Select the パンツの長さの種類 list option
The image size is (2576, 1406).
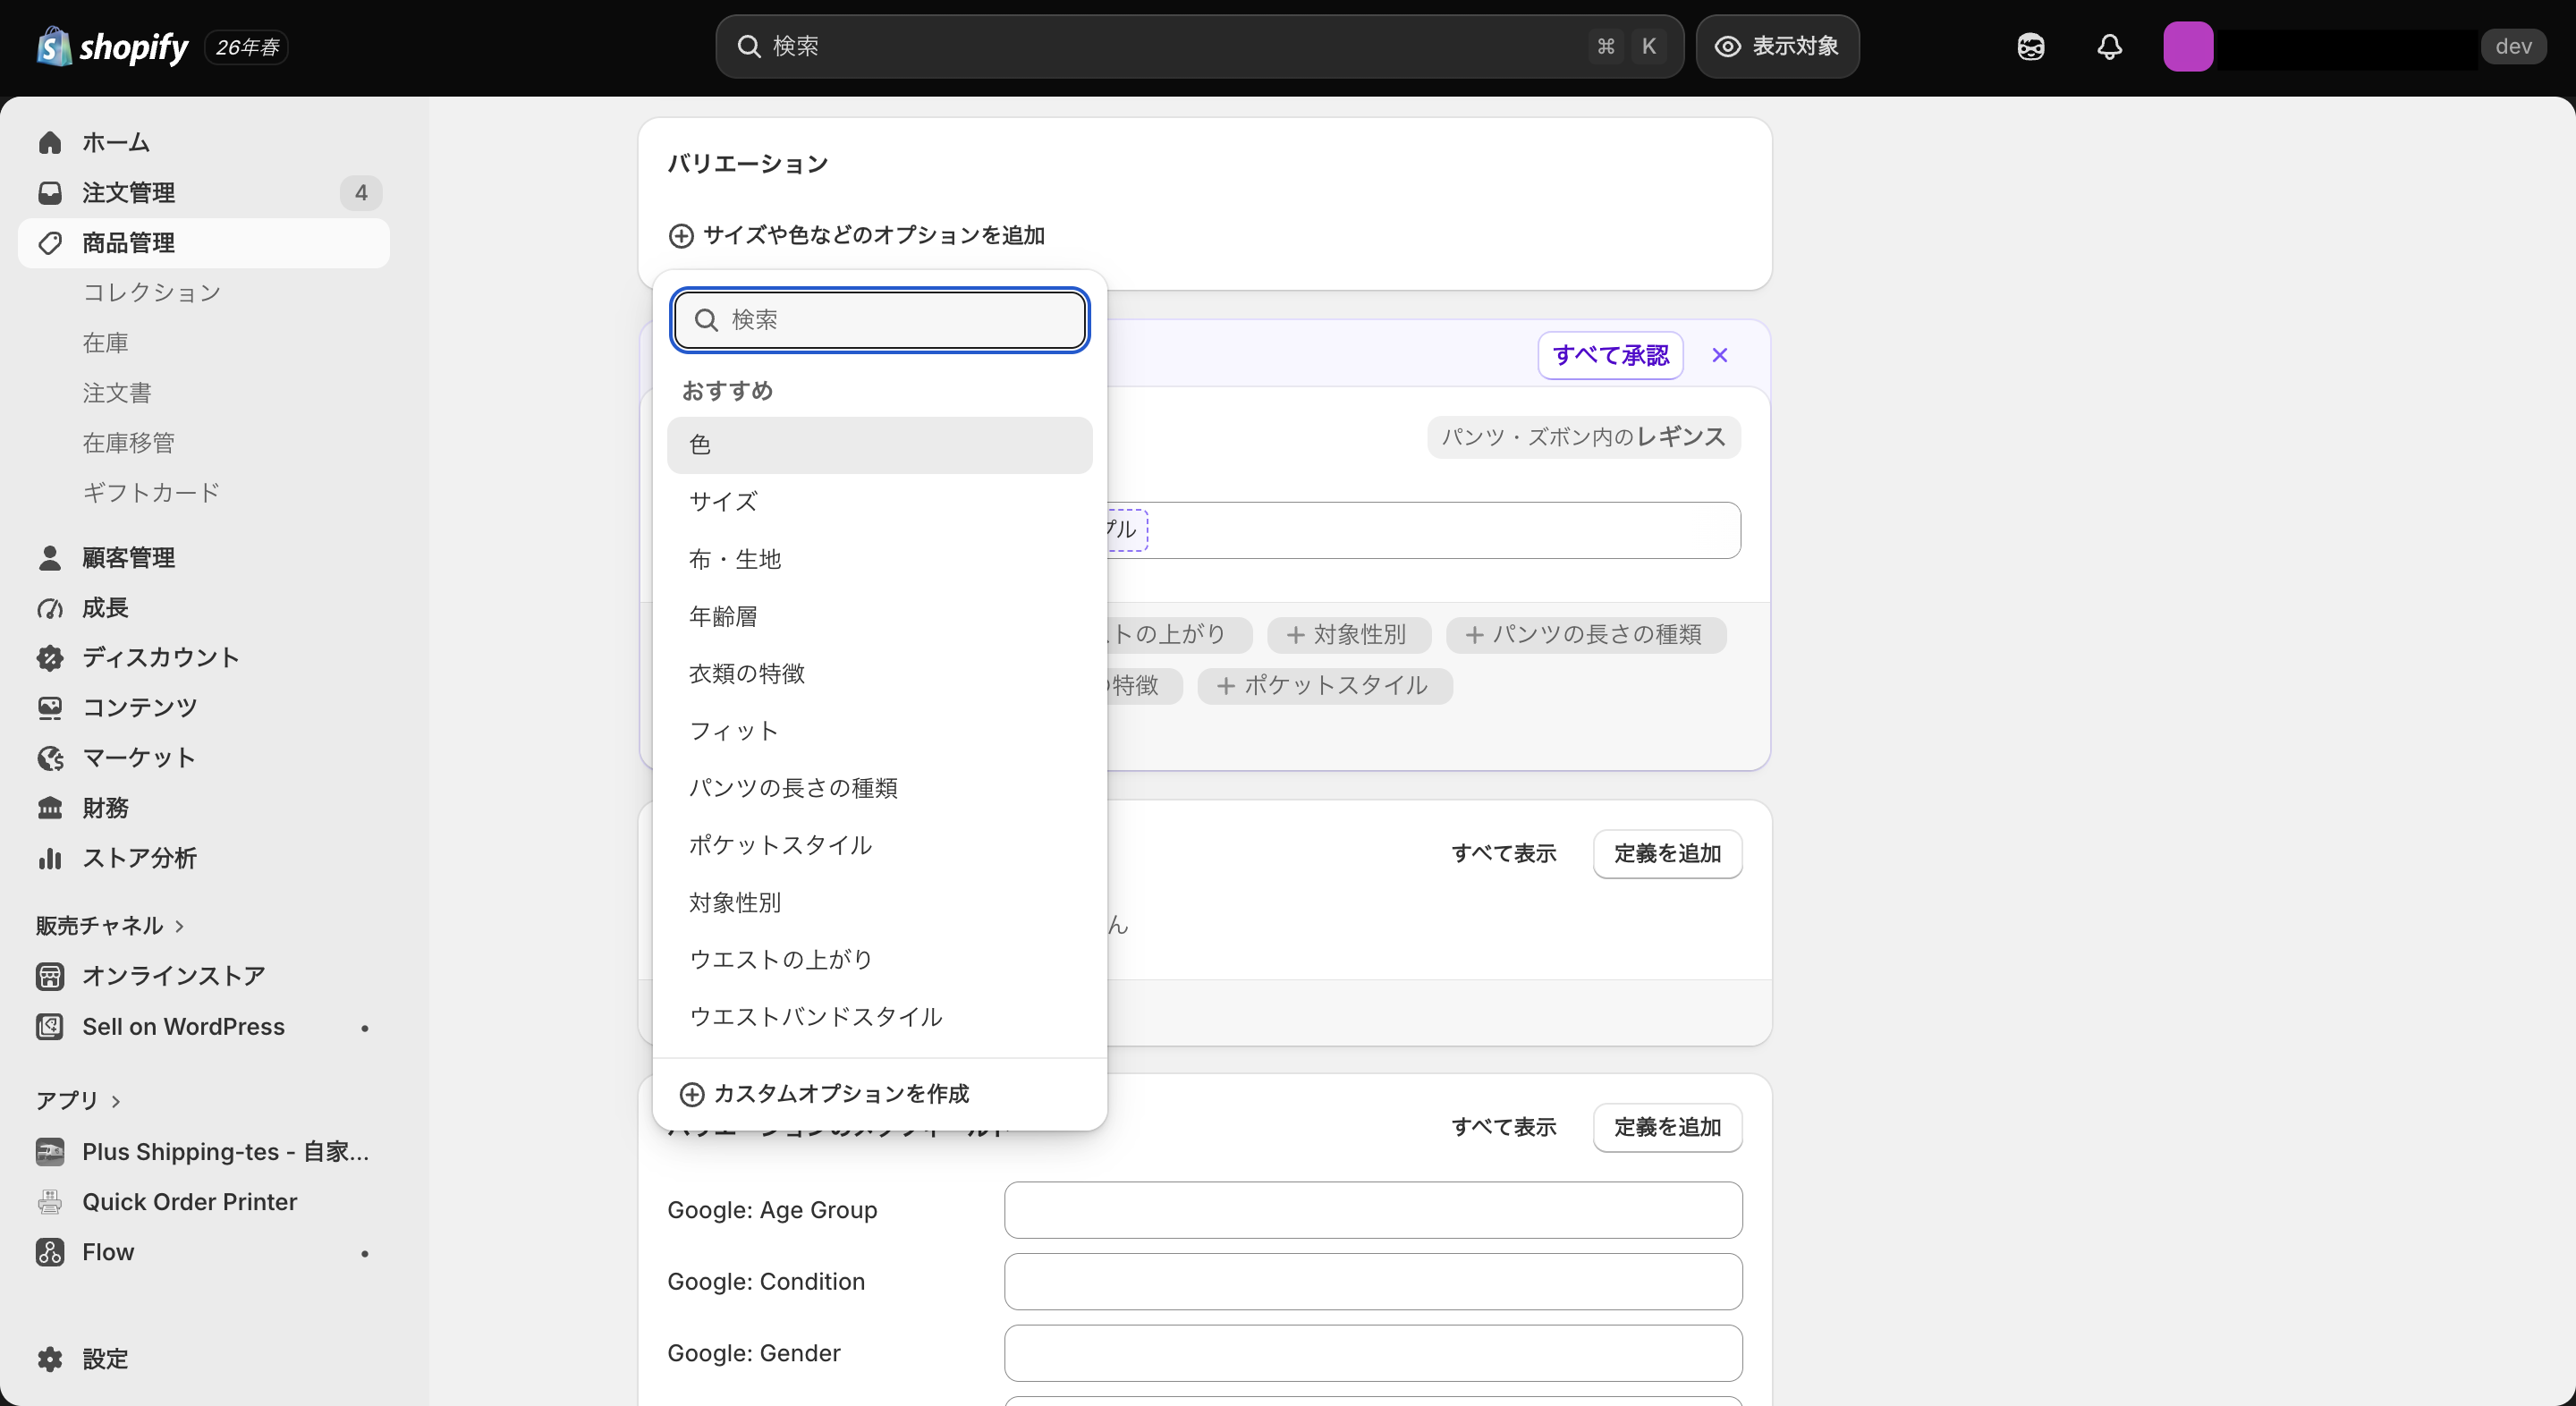[879, 787]
